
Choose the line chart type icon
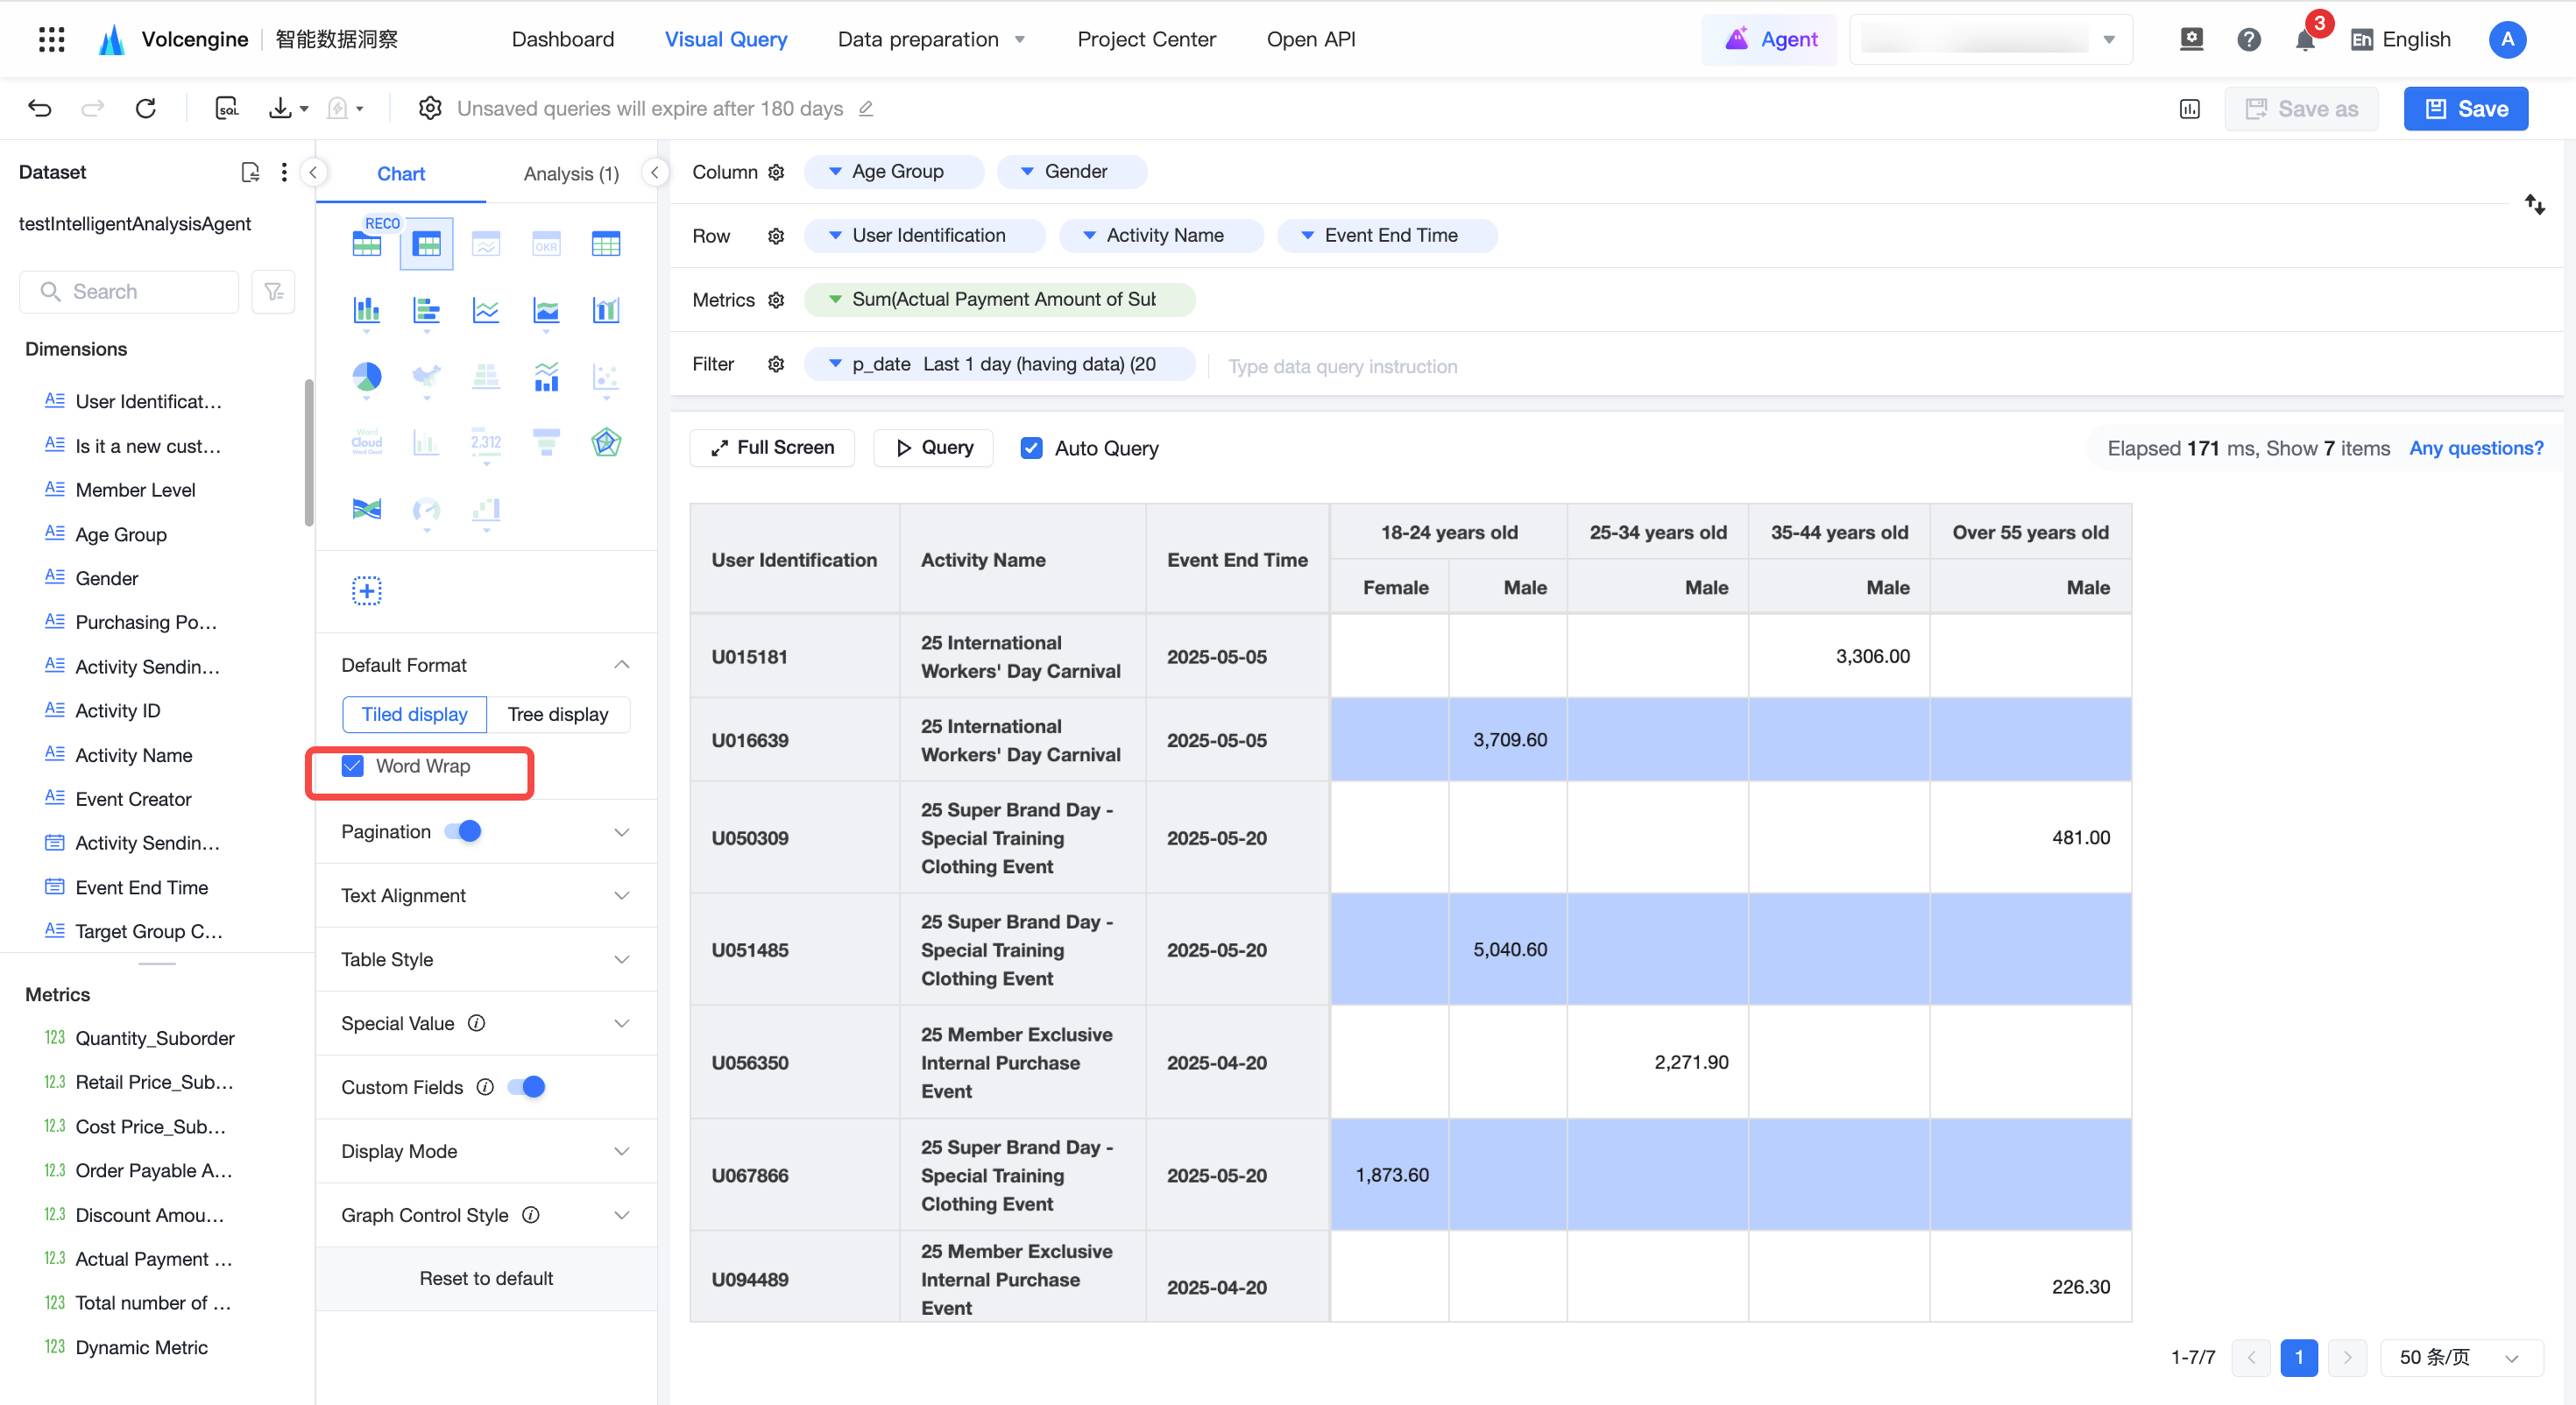coord(486,311)
